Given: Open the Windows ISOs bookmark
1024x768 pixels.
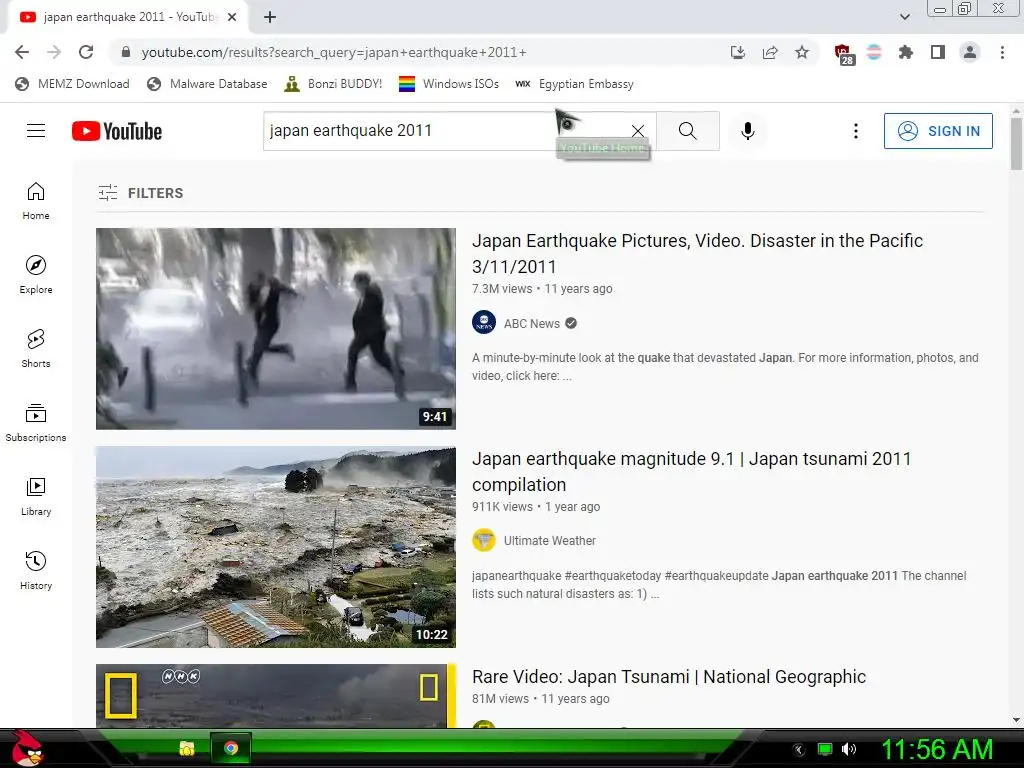Looking at the screenshot, I should click(x=449, y=84).
